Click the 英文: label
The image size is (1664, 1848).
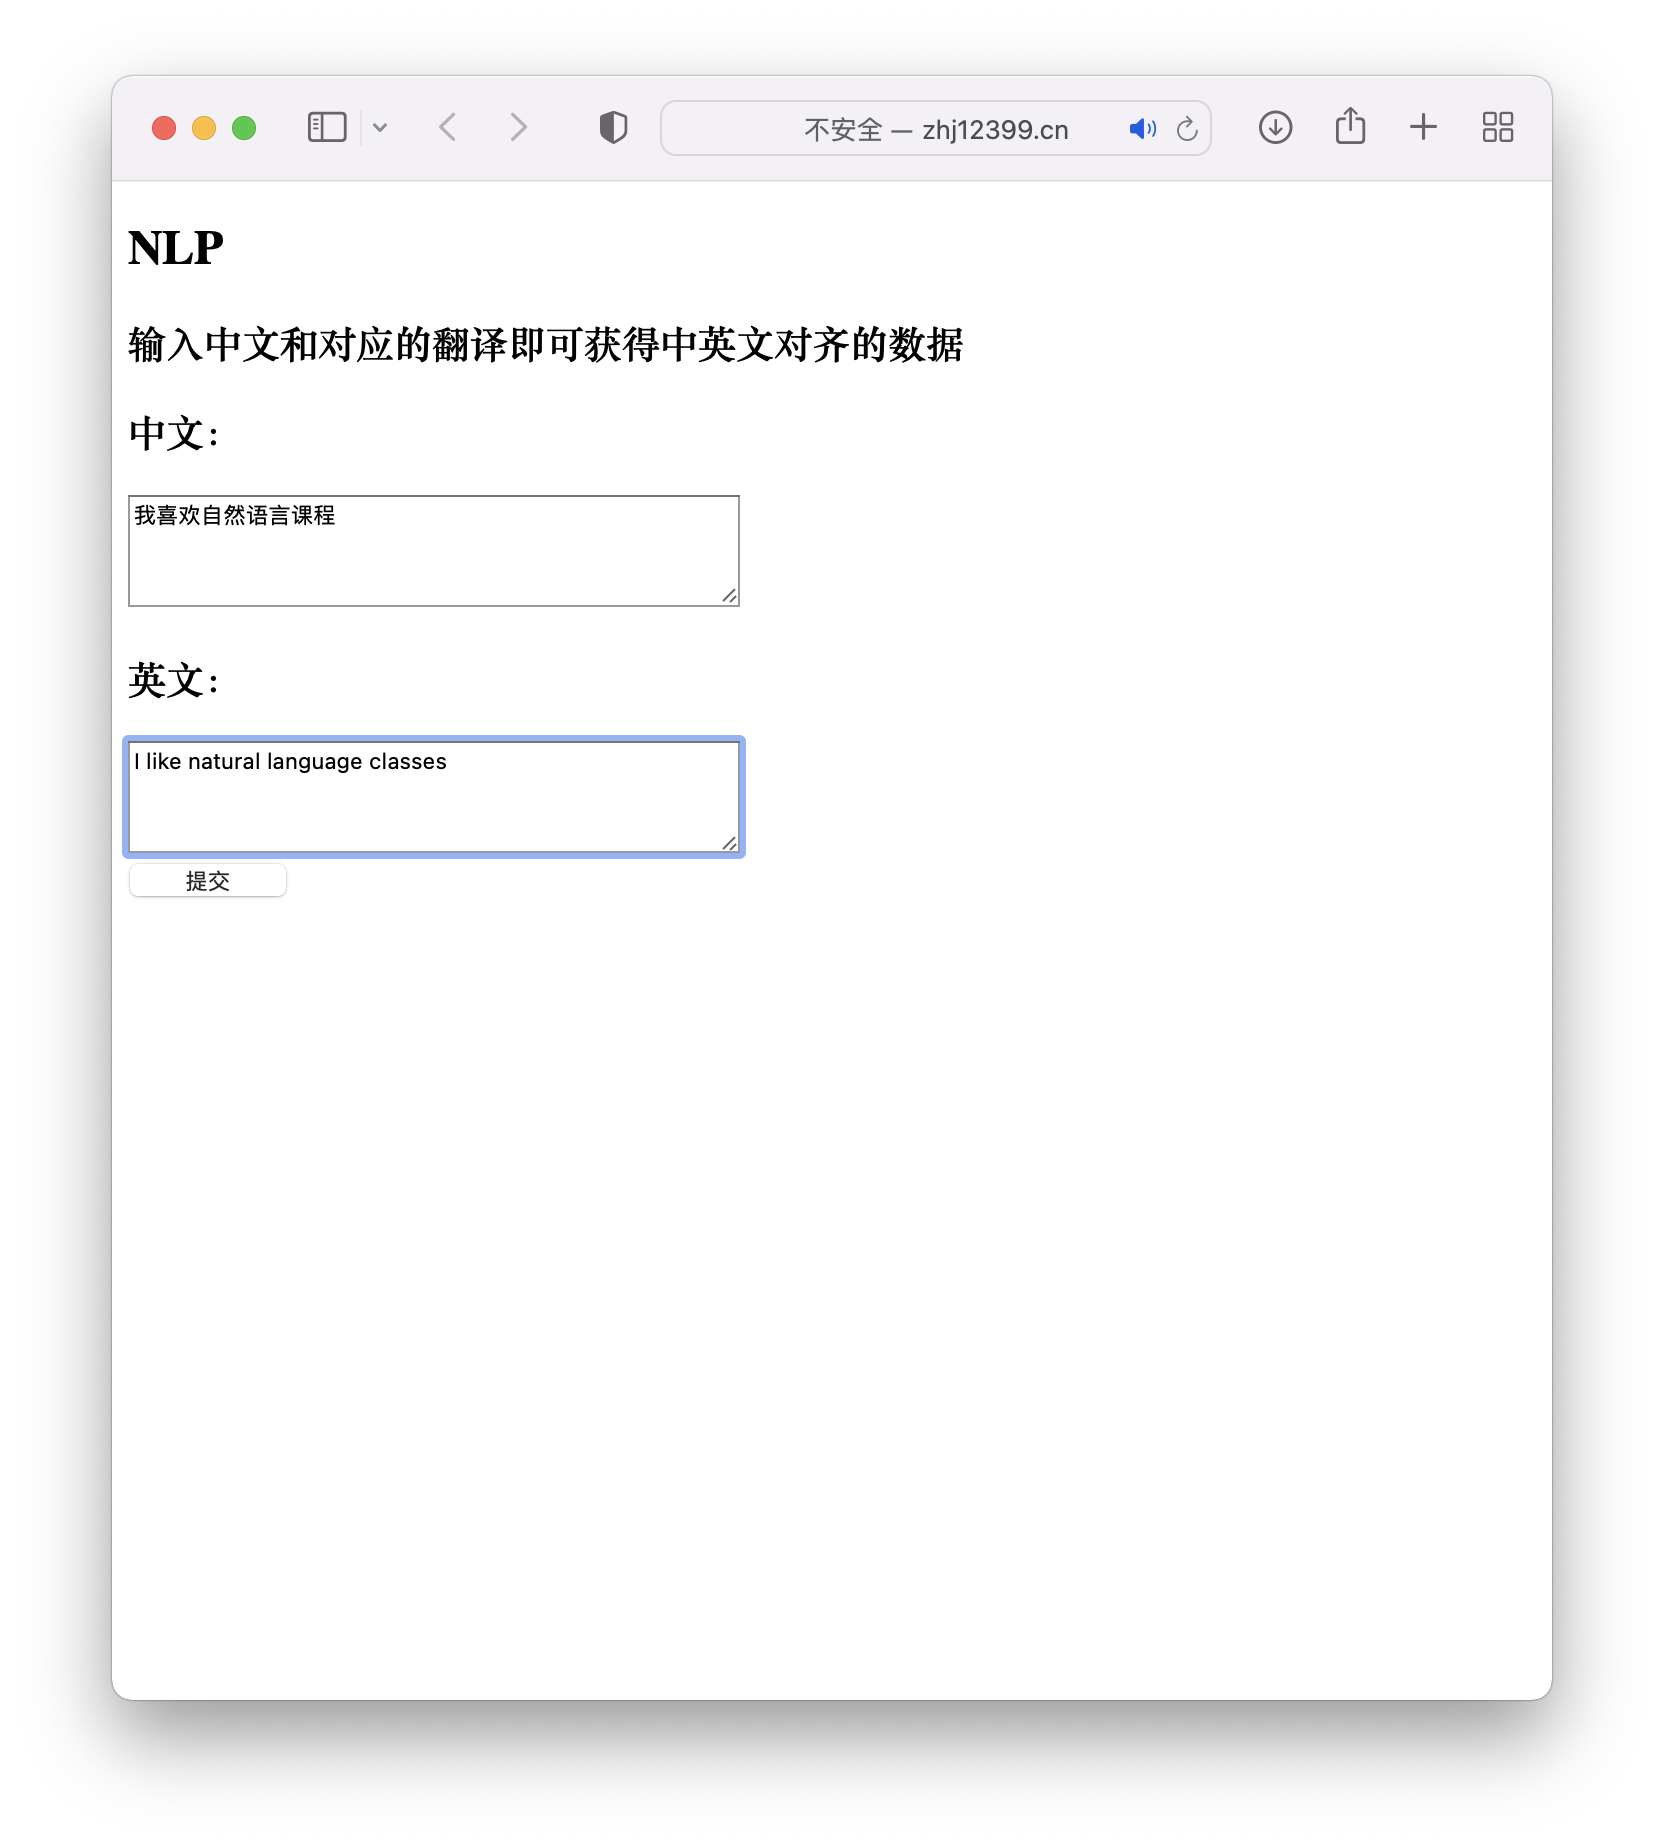pyautogui.click(x=174, y=681)
